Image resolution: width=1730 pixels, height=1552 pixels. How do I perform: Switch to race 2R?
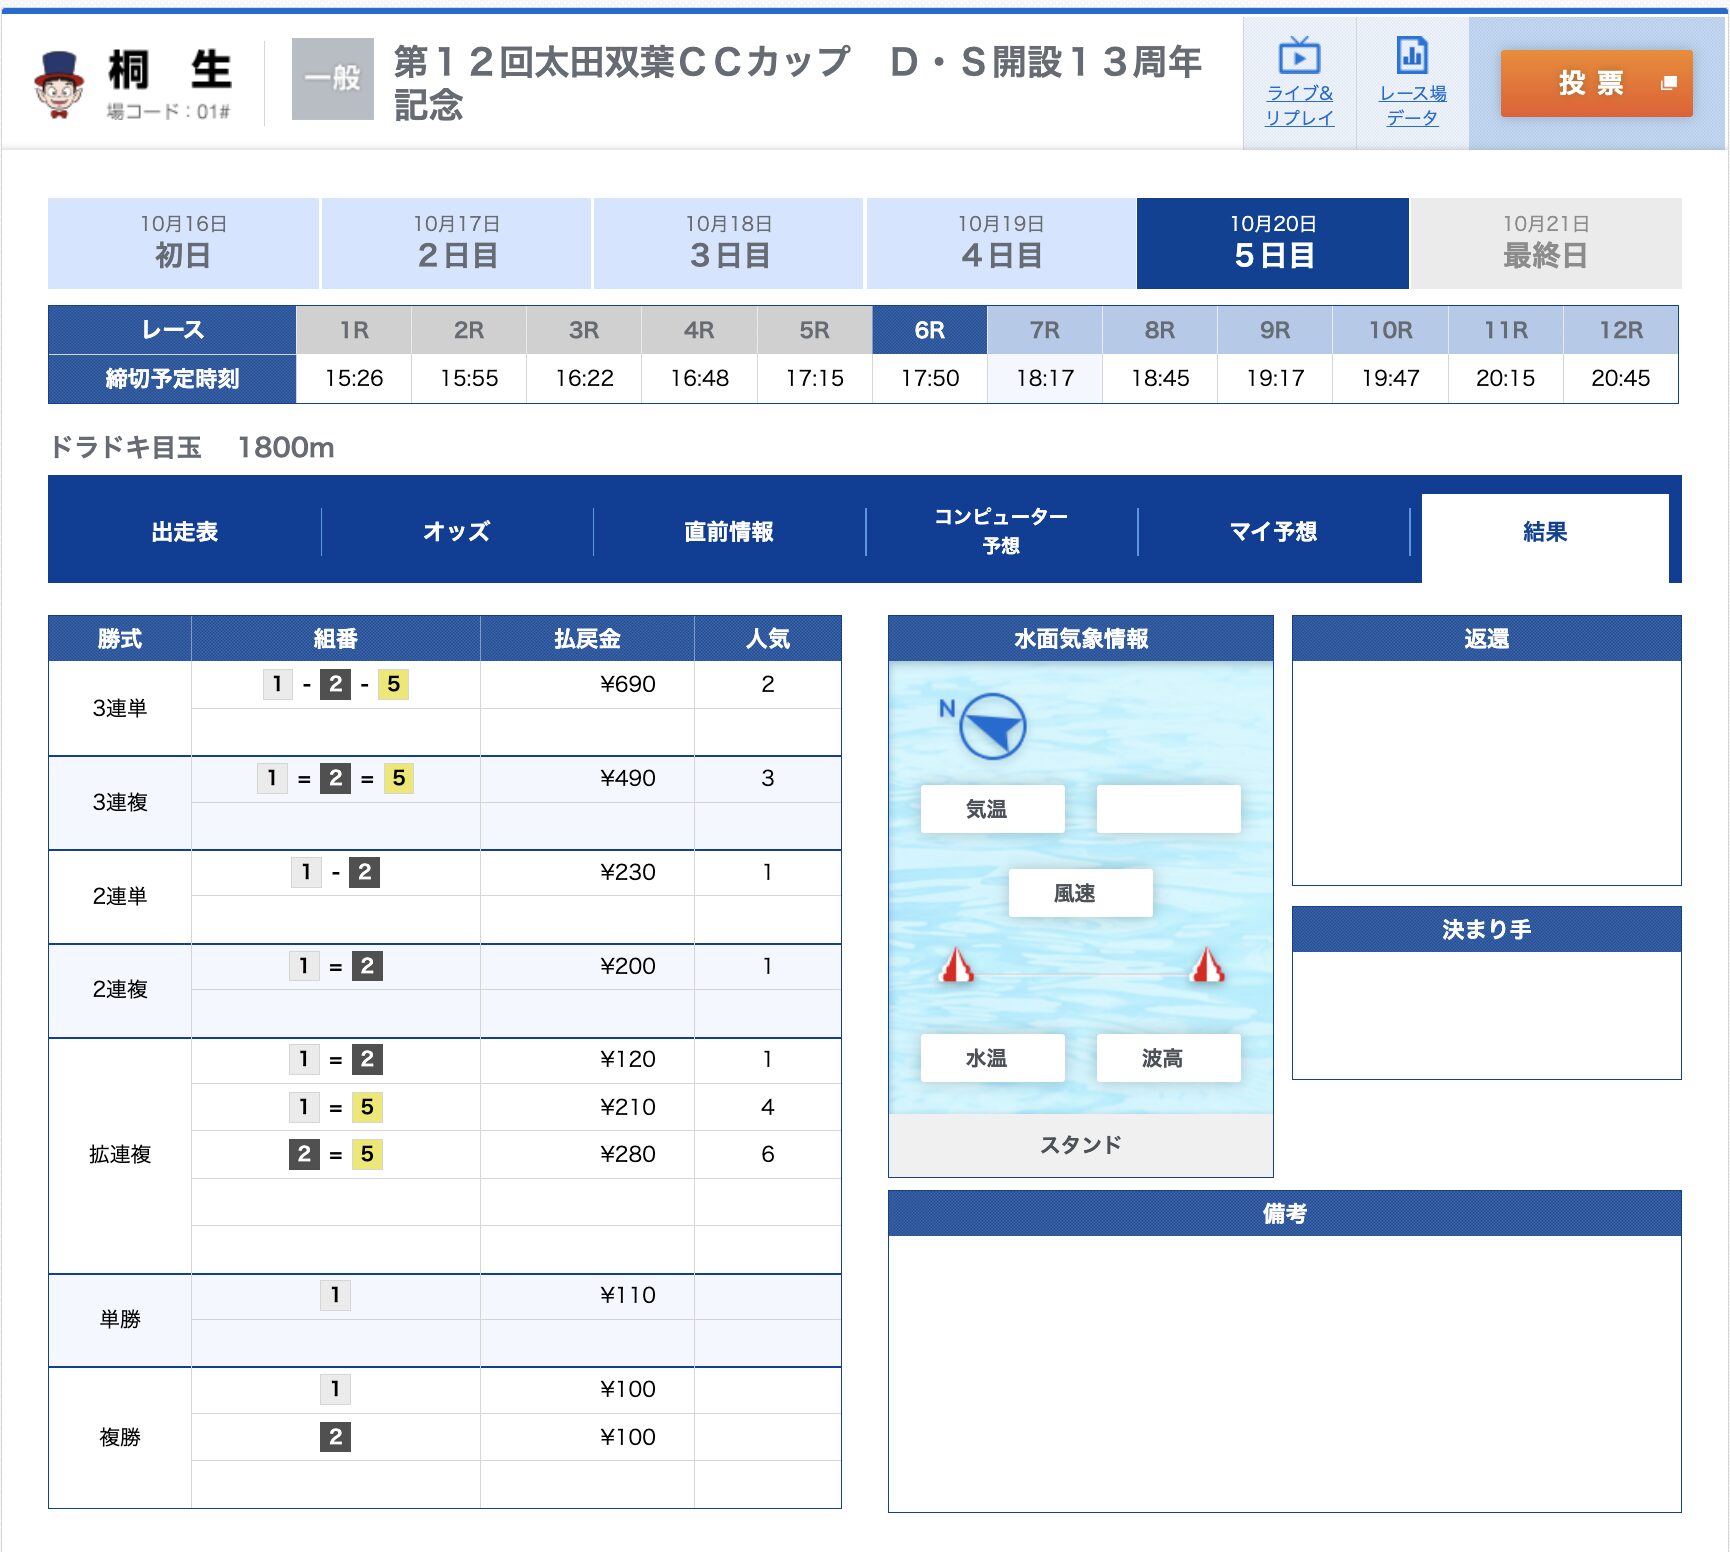(x=469, y=330)
